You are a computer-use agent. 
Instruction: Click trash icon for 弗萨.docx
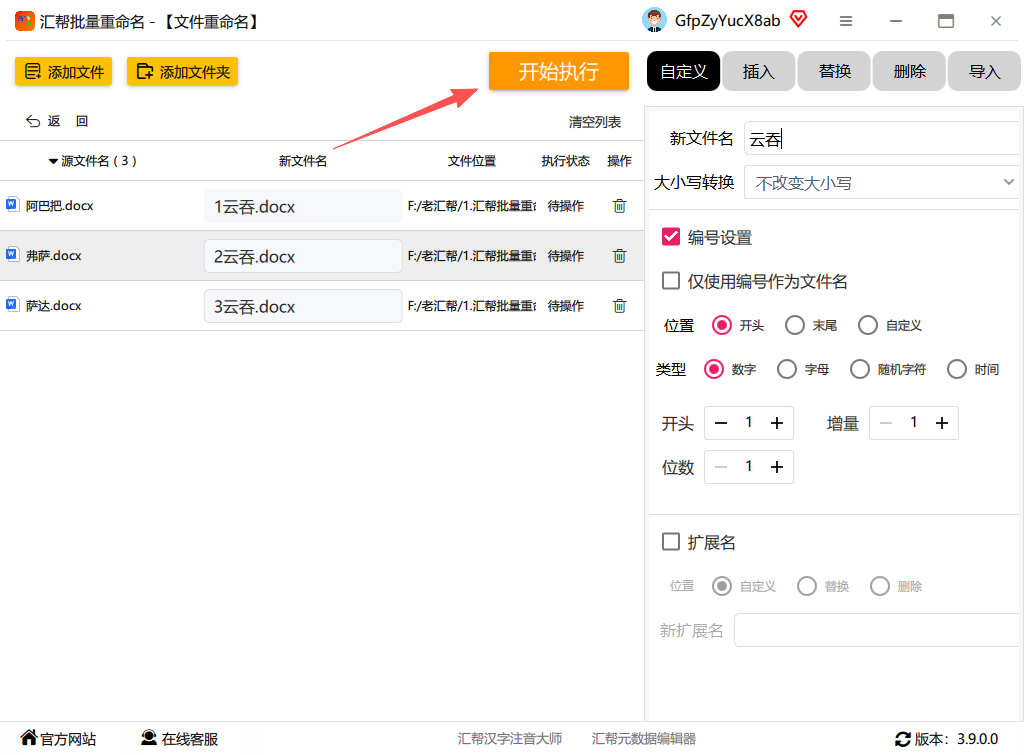619,255
